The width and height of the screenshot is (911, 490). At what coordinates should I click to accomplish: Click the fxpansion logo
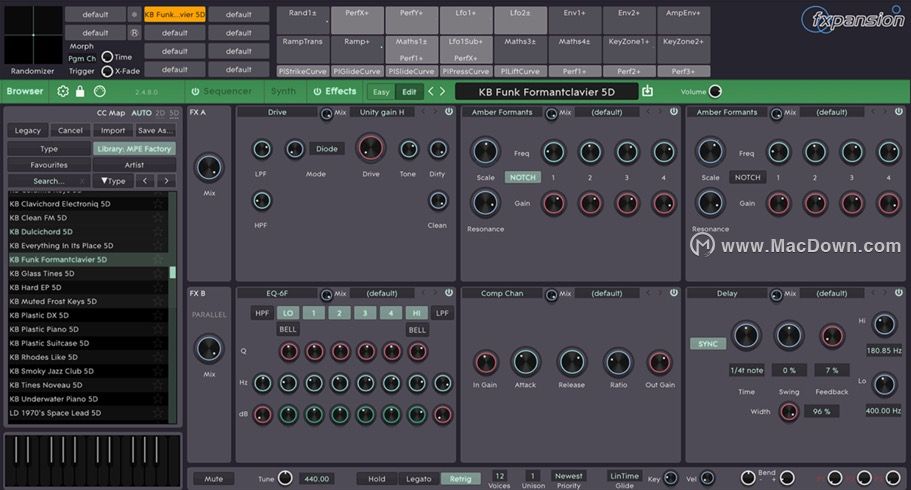[852, 20]
